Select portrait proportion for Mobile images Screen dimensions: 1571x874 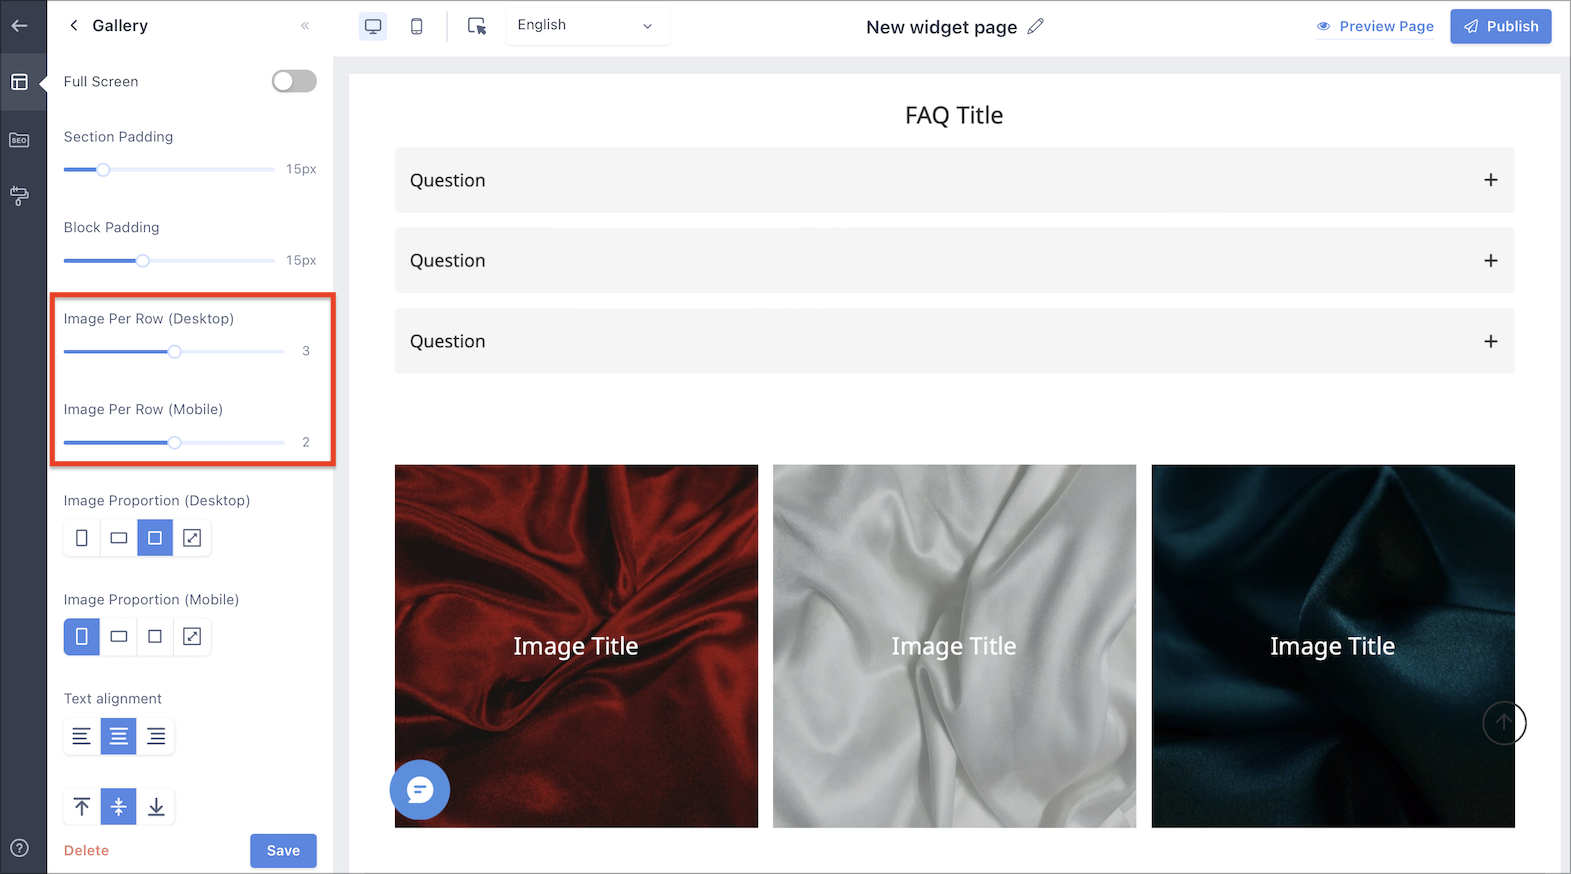point(82,637)
